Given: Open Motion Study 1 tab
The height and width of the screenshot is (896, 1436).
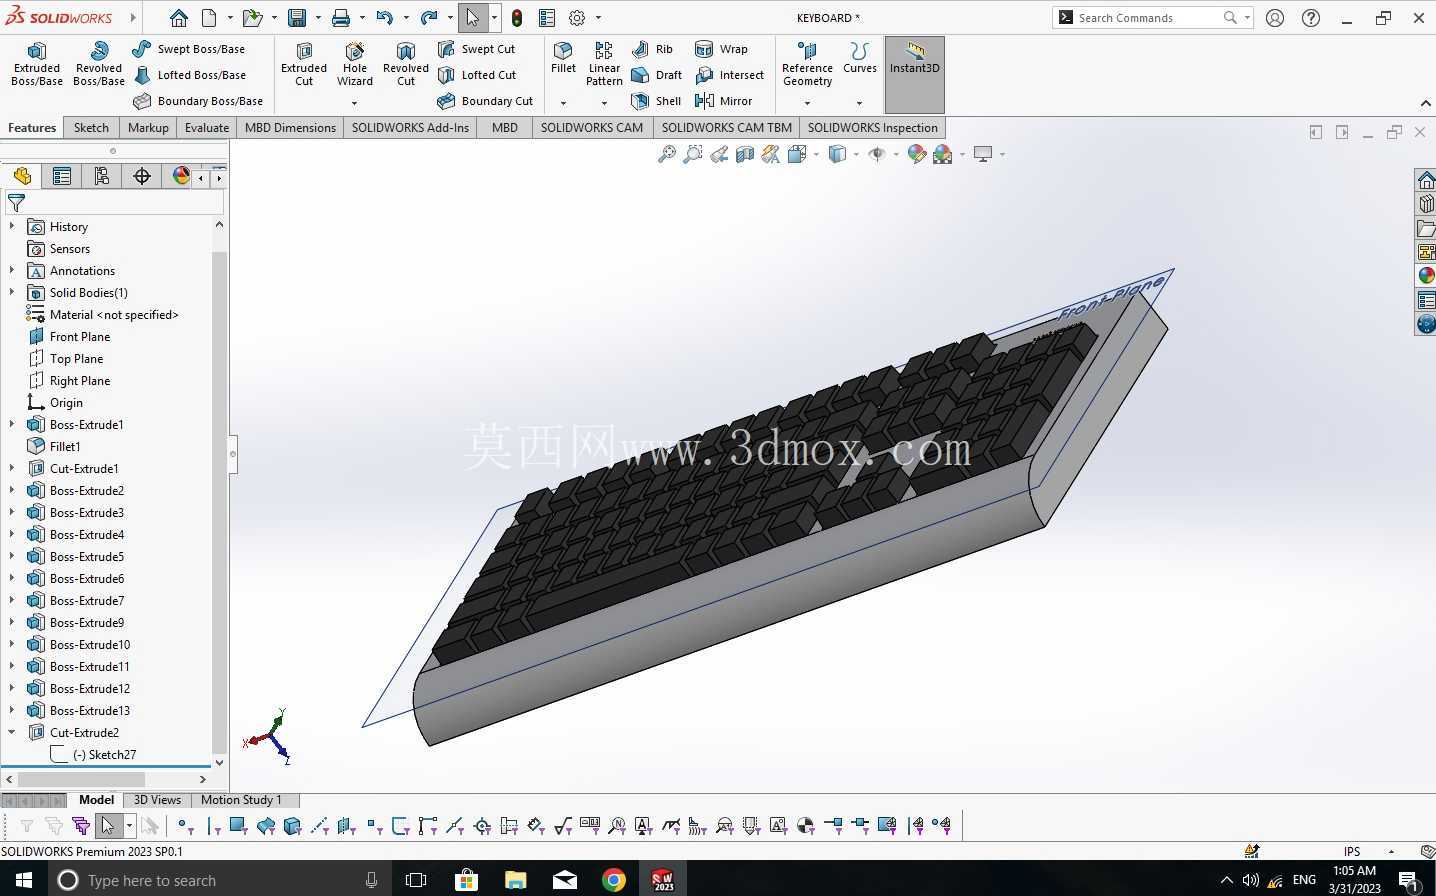Looking at the screenshot, I should pyautogui.click(x=241, y=800).
